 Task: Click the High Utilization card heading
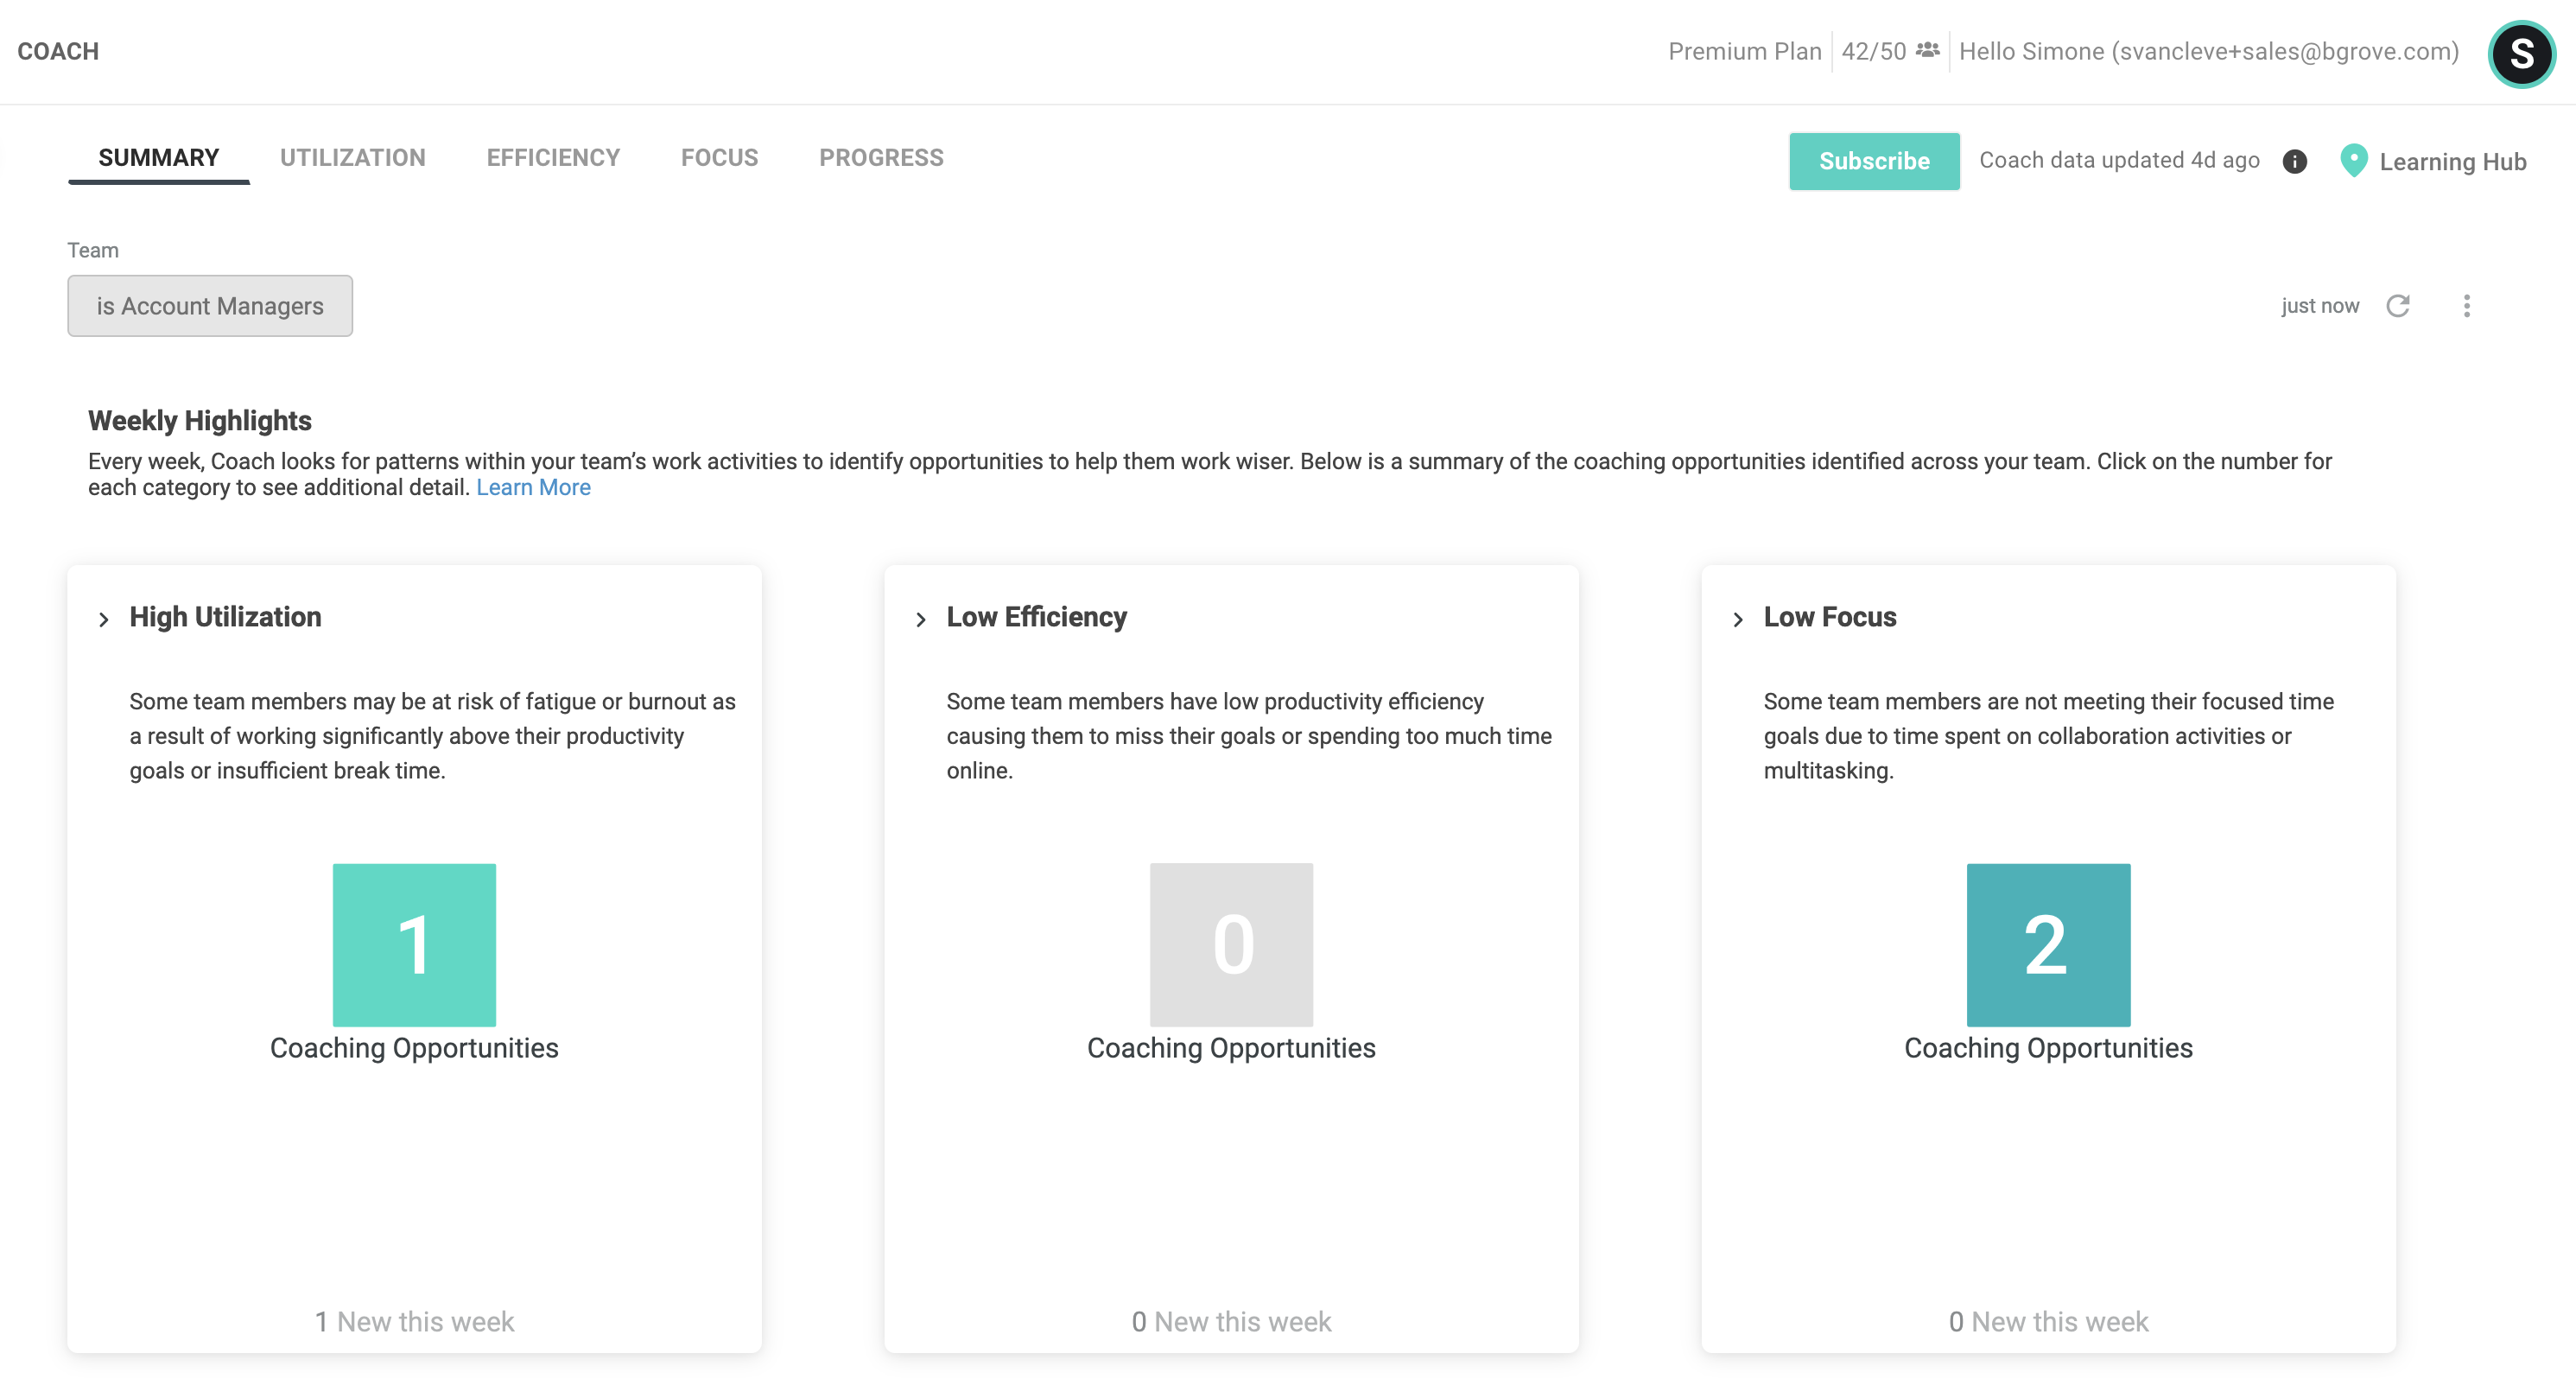(x=225, y=617)
